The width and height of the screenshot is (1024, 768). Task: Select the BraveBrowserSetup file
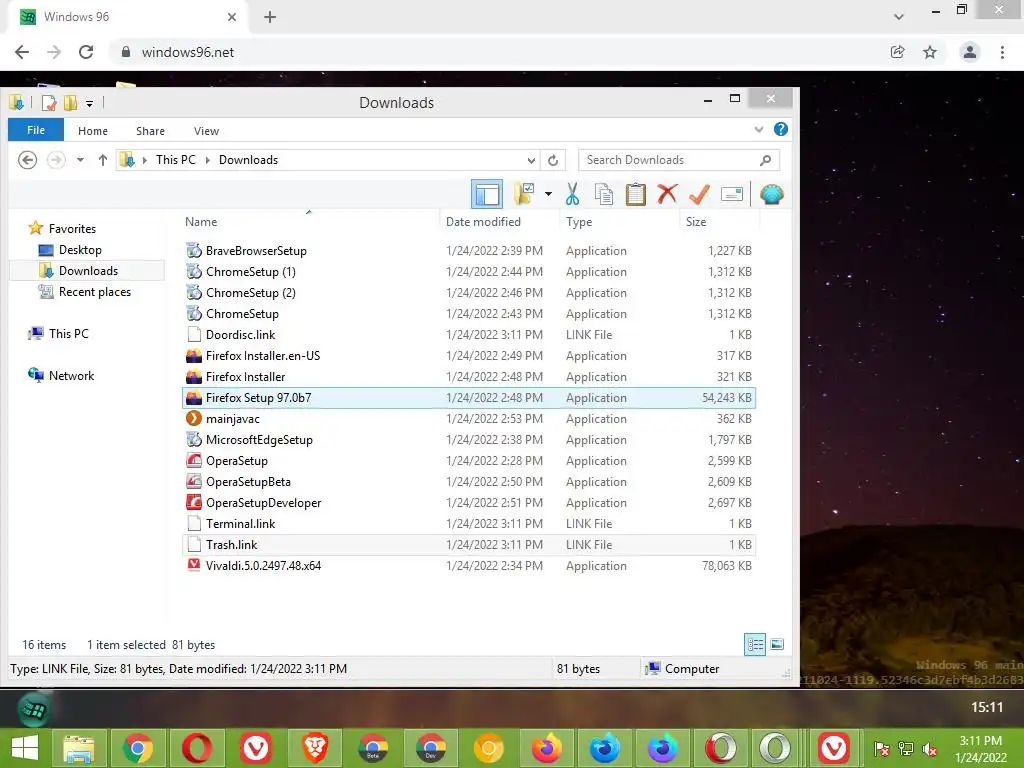[x=468, y=251]
